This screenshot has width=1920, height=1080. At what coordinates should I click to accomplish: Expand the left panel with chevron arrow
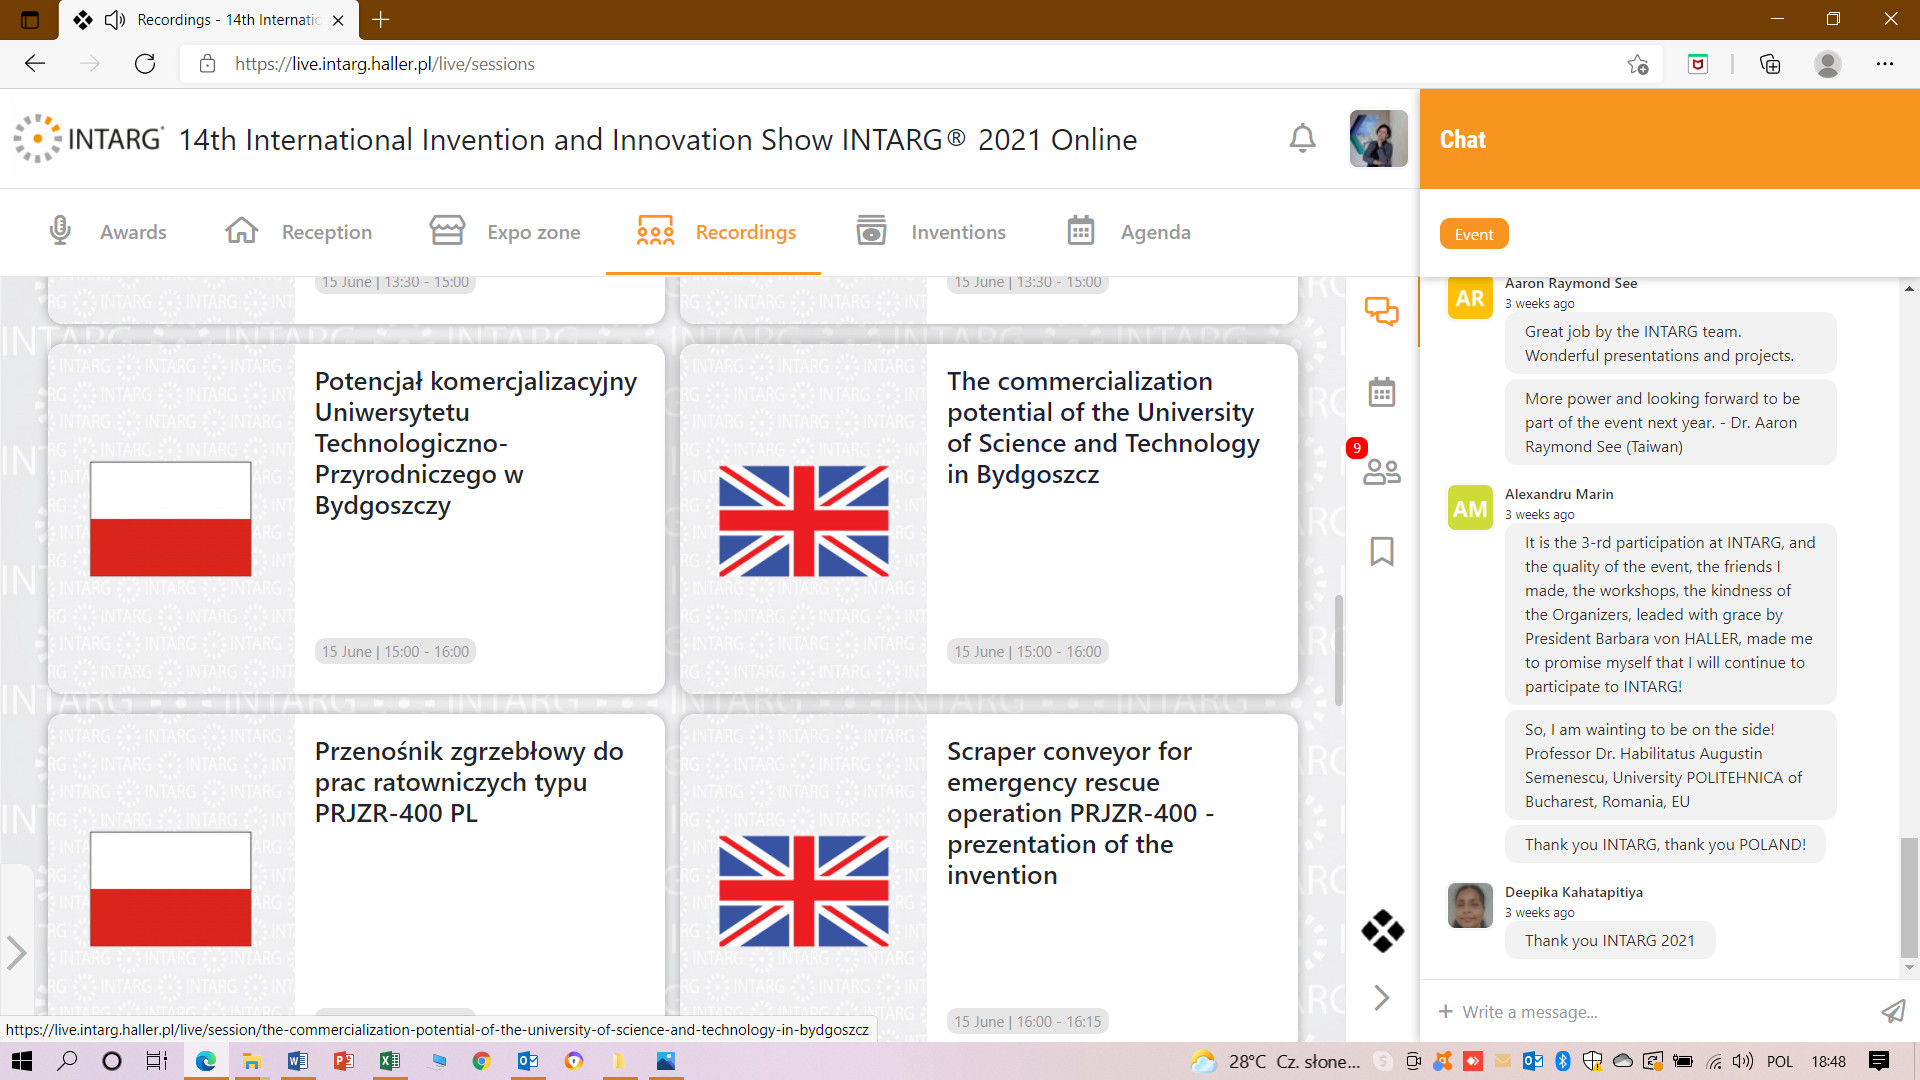click(x=16, y=952)
